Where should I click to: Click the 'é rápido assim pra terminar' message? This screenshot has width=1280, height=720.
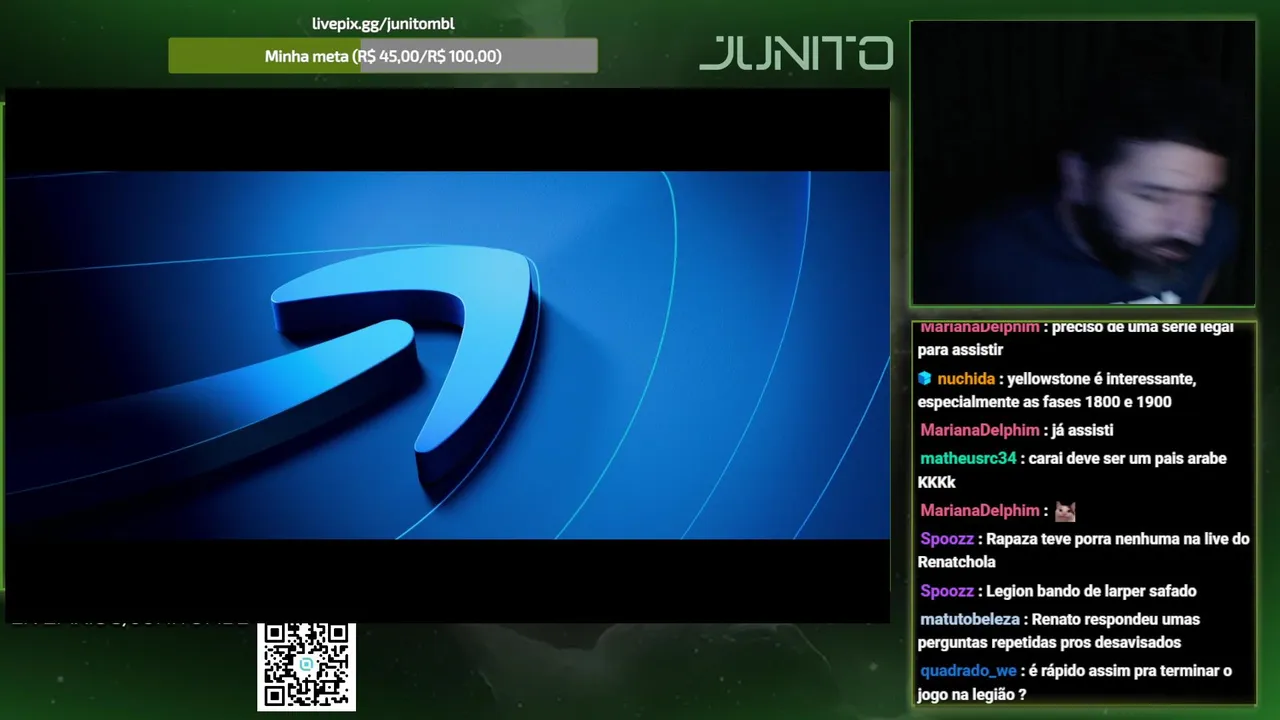pos(1075,683)
